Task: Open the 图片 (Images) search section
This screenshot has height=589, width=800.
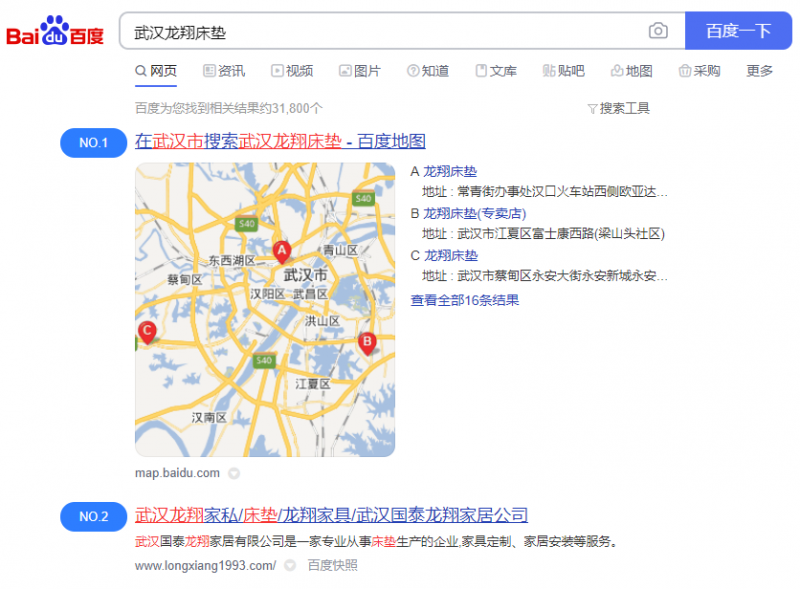Action: click(361, 71)
